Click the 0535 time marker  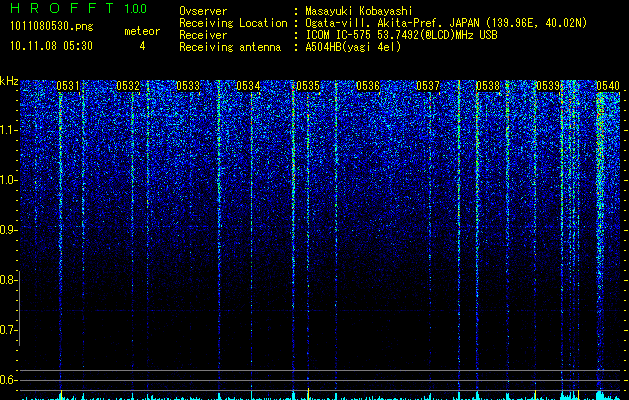point(308,86)
